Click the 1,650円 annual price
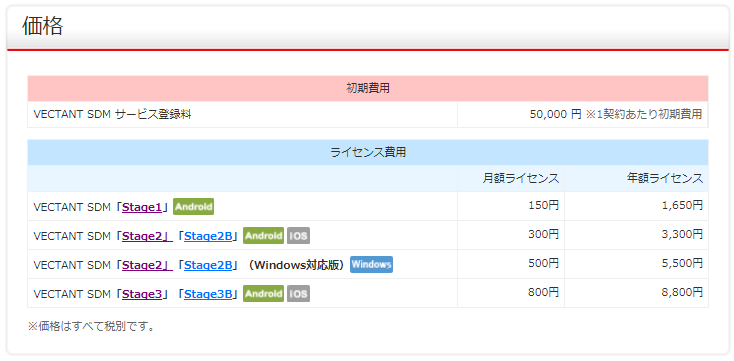Image resolution: width=734 pixels, height=361 pixels. click(683, 205)
